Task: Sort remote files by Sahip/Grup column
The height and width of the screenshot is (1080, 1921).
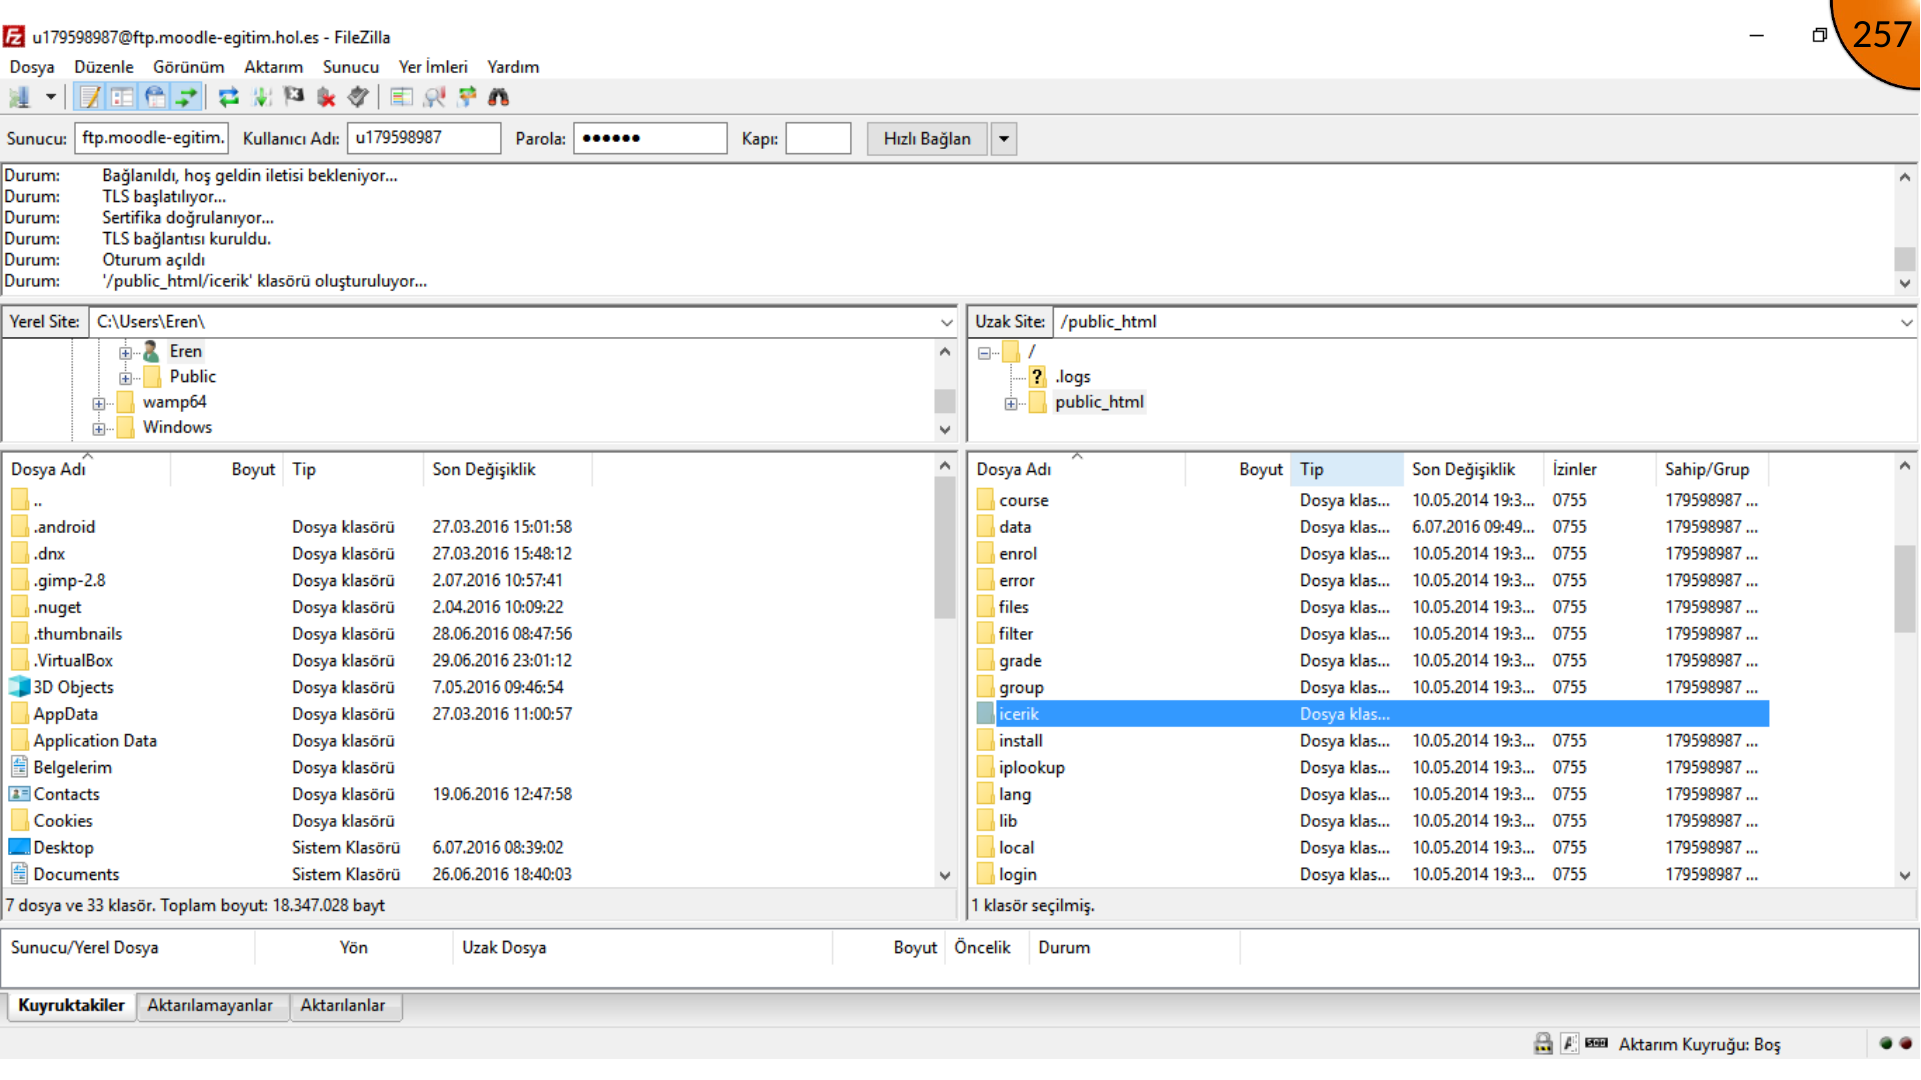Action: coord(1712,469)
